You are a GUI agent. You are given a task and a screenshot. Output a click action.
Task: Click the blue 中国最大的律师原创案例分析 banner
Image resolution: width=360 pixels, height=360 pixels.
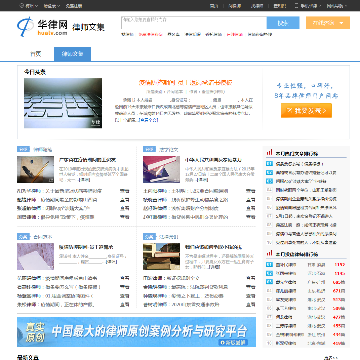click(137, 332)
